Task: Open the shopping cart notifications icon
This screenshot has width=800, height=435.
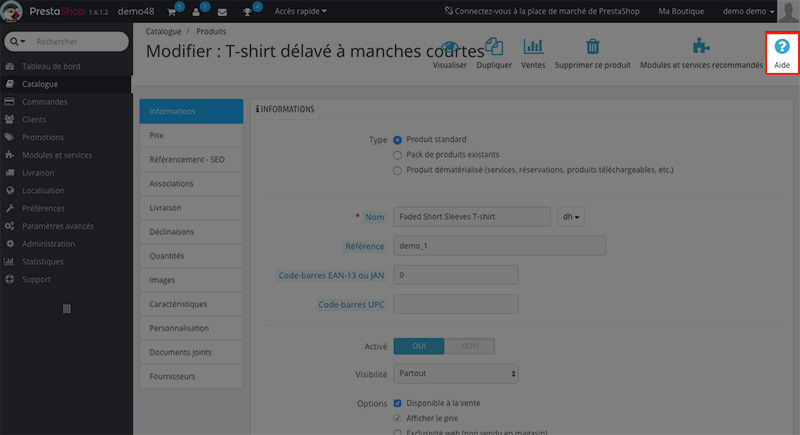Action: (170, 11)
